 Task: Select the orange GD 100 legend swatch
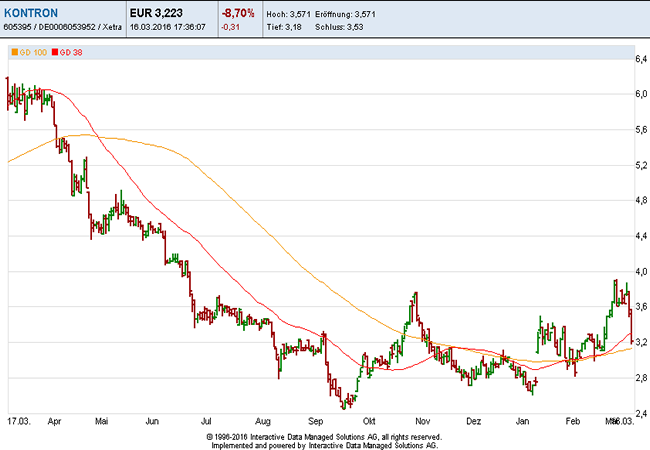15,52
